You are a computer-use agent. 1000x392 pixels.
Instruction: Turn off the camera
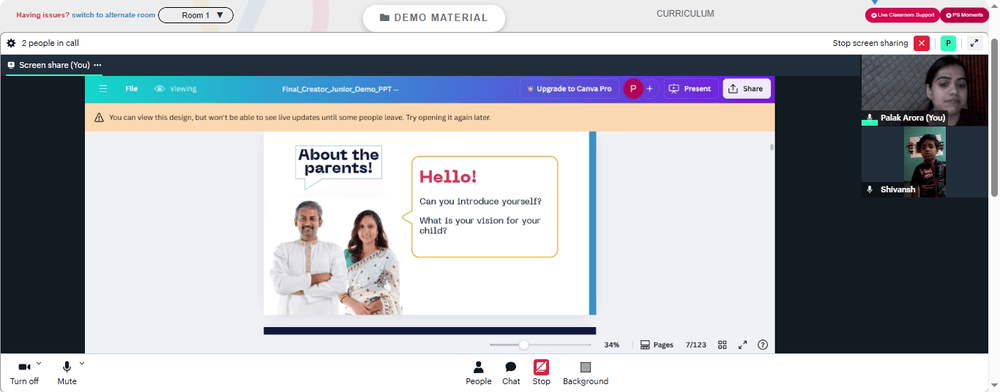pos(24,373)
